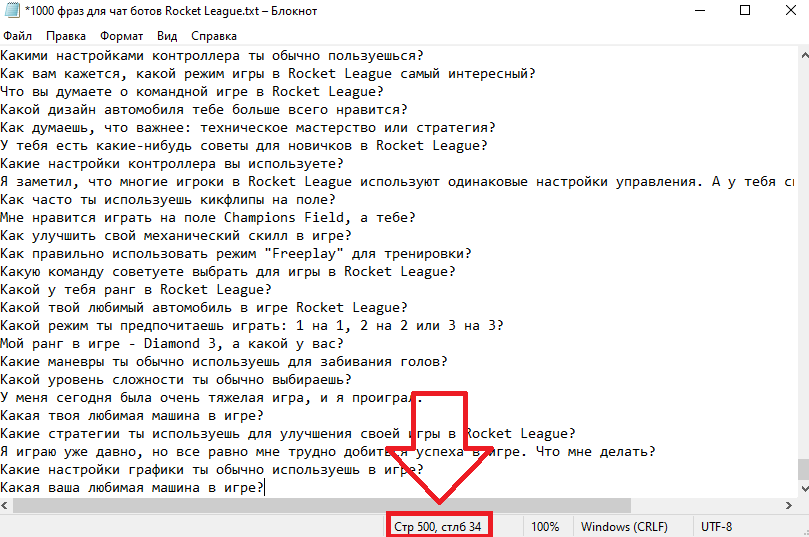809x537 pixels.
Task: Click the line mentioning Diamond 3 rank
Action: pyautogui.click(x=172, y=344)
